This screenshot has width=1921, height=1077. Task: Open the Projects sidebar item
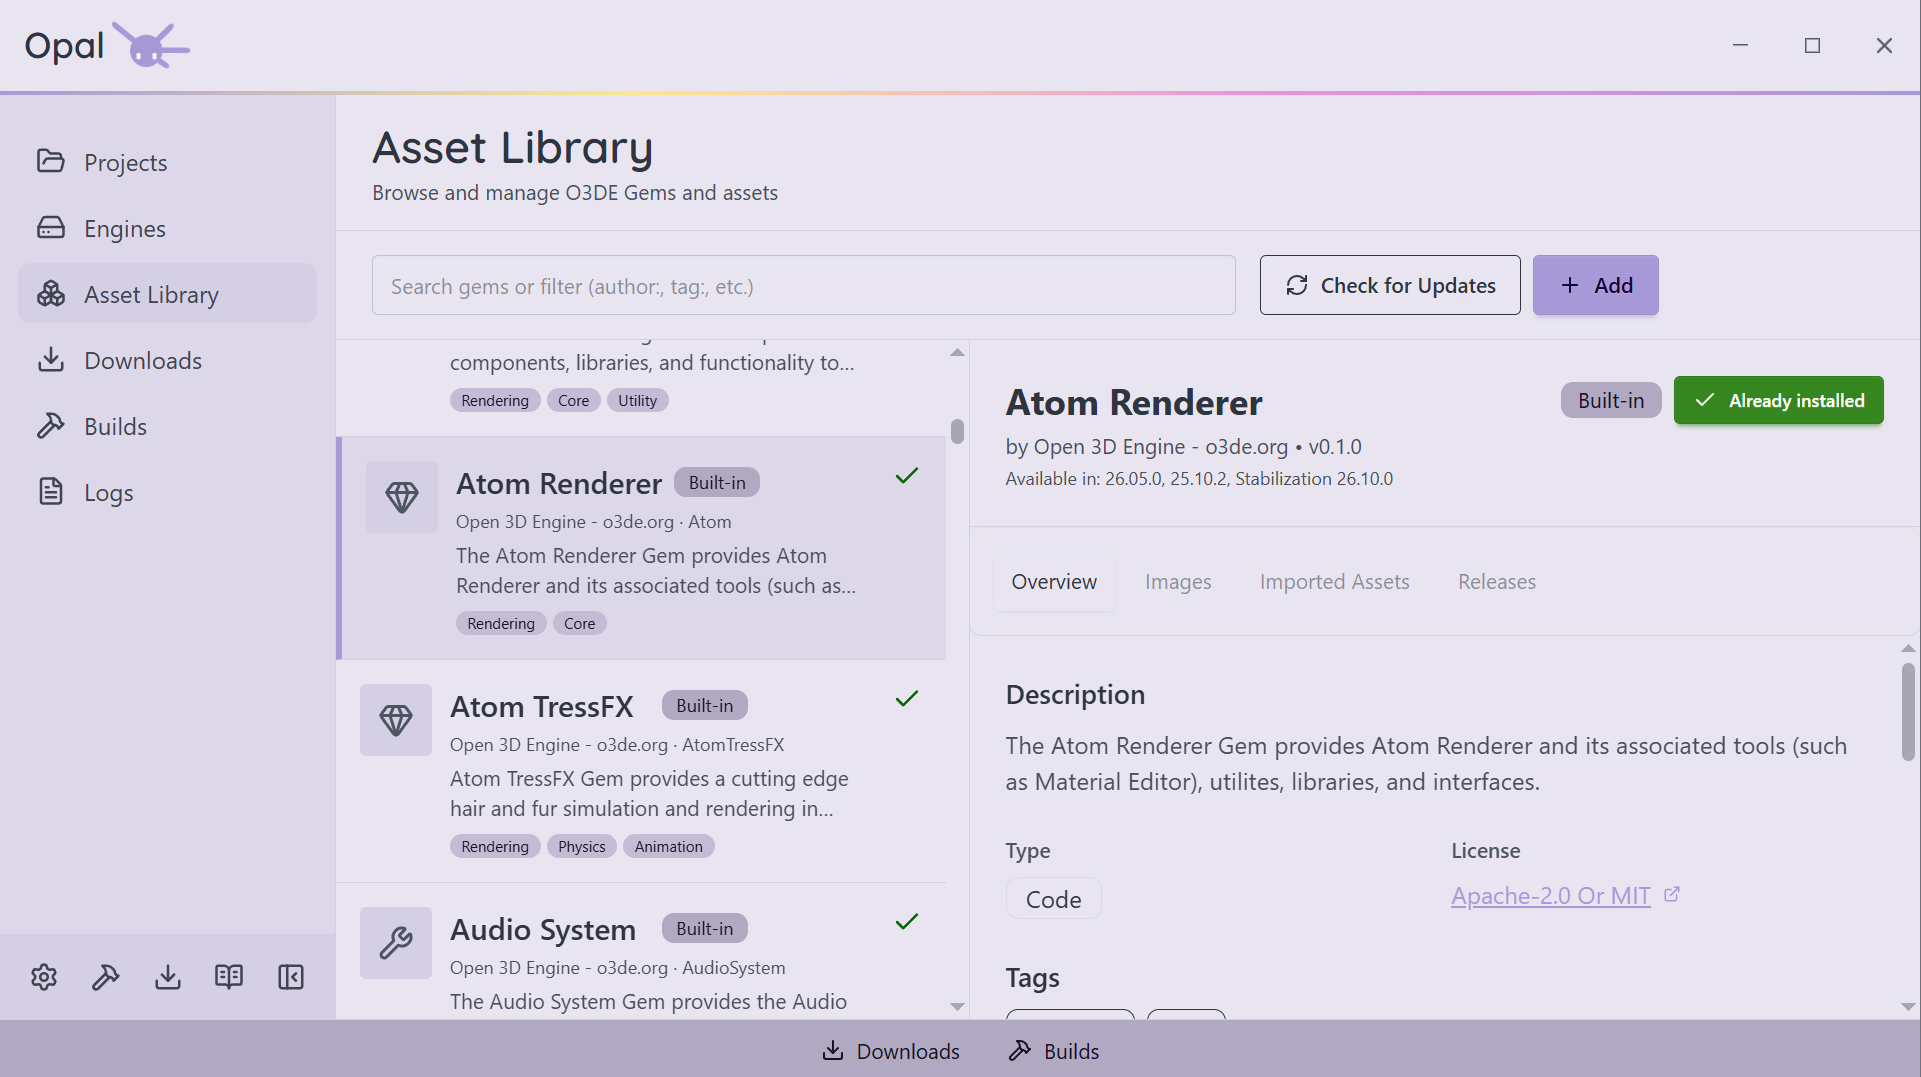pos(167,162)
